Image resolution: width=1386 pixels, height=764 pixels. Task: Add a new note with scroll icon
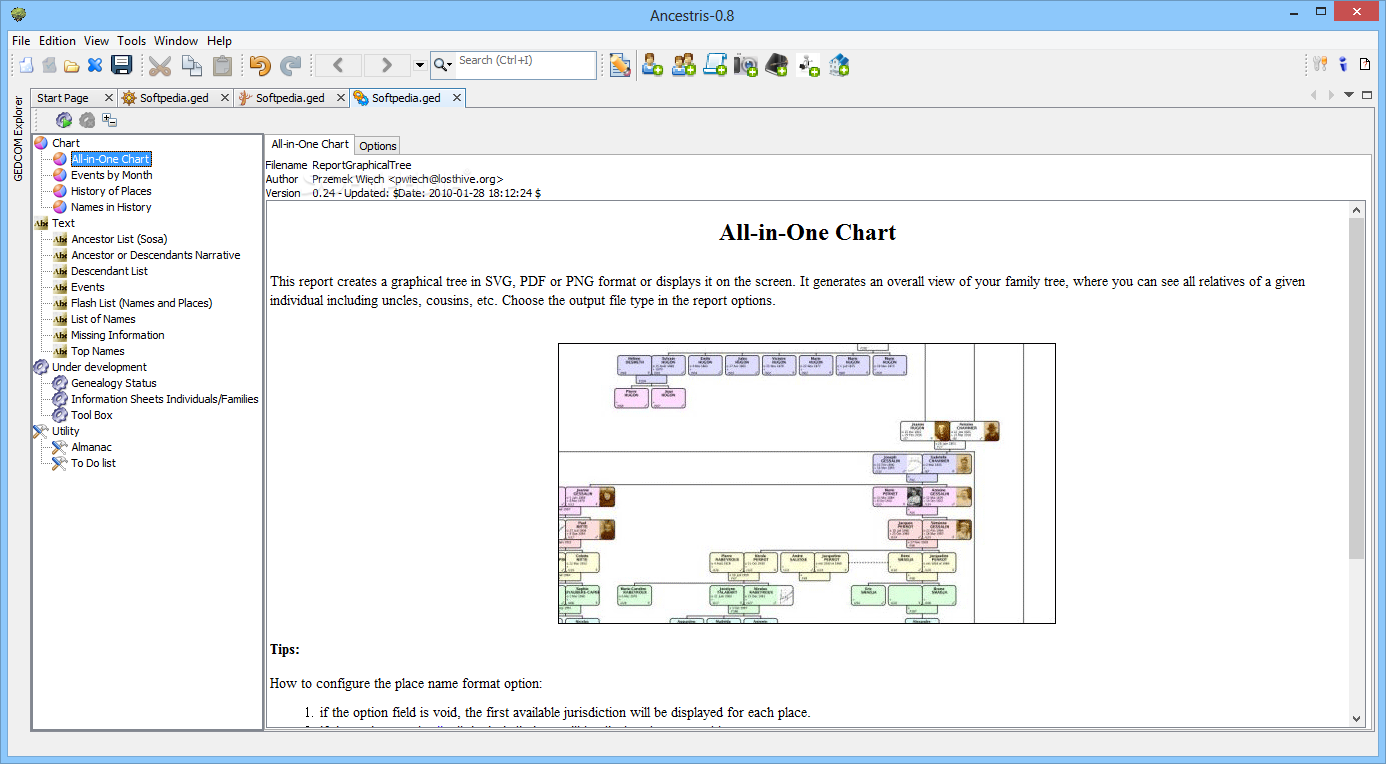(715, 65)
